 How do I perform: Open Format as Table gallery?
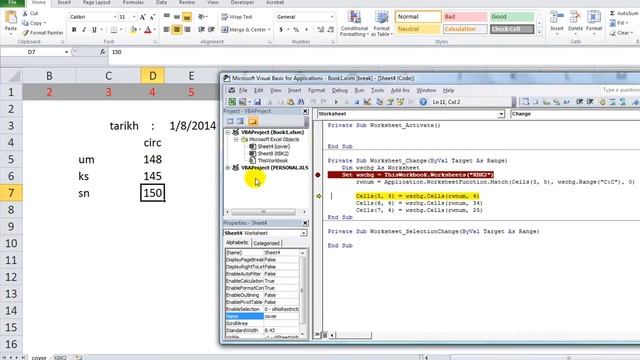[x=382, y=24]
